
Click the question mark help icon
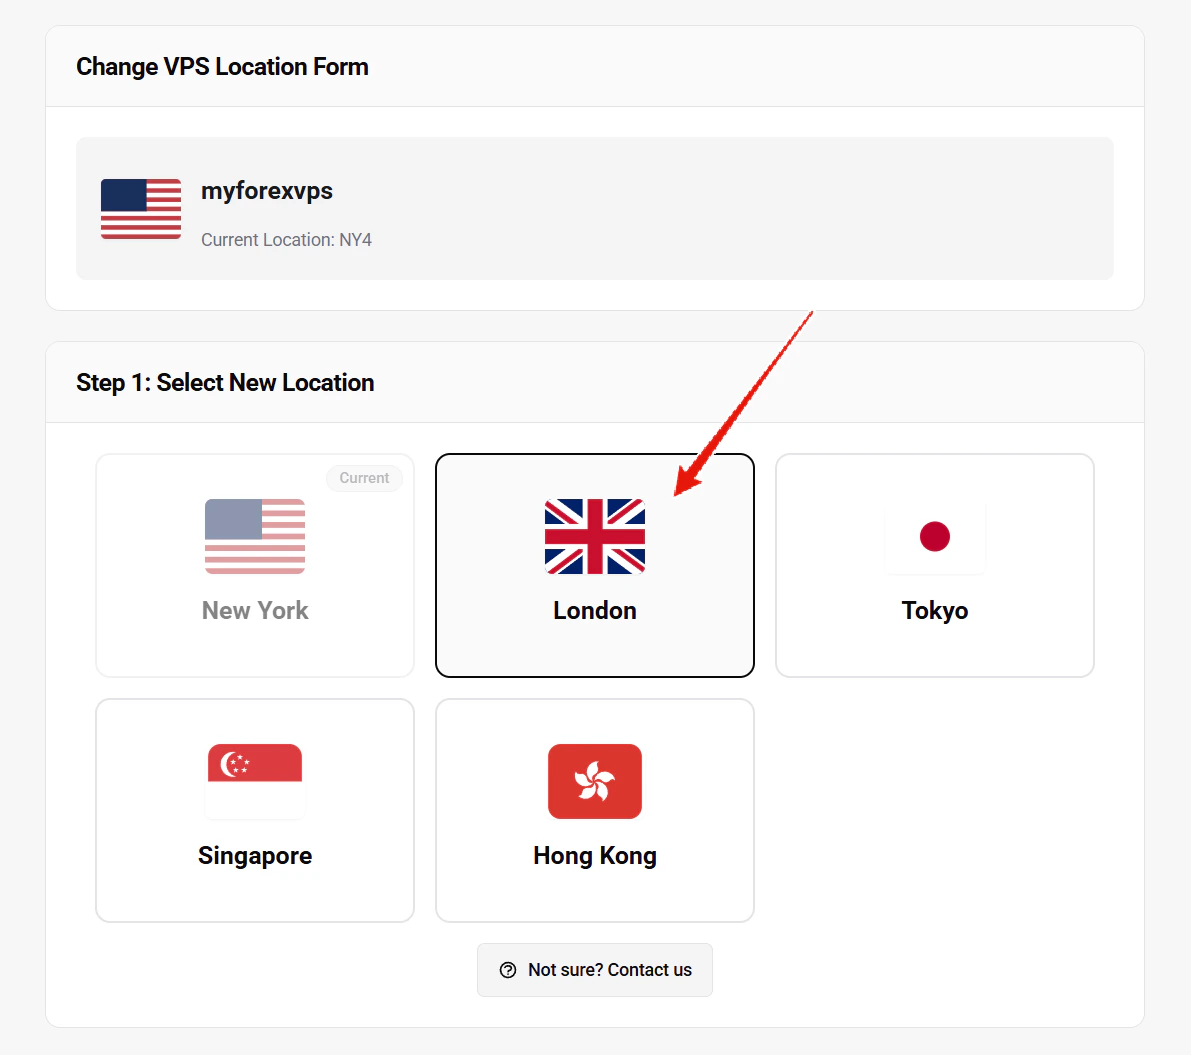507,970
